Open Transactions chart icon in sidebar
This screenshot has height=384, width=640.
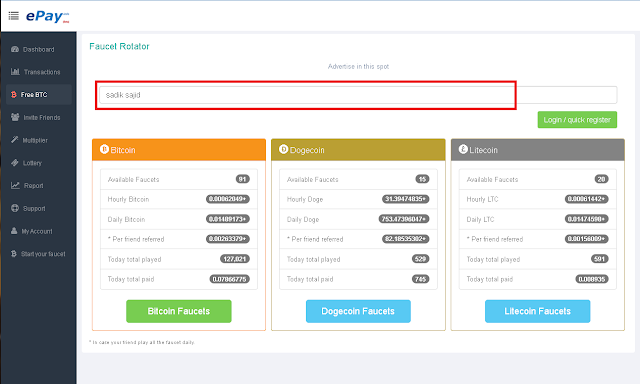tap(15, 72)
